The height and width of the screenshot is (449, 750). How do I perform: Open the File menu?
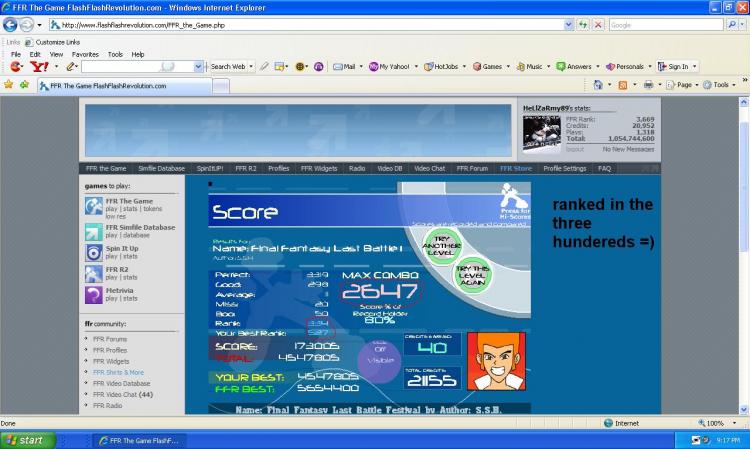[16, 55]
